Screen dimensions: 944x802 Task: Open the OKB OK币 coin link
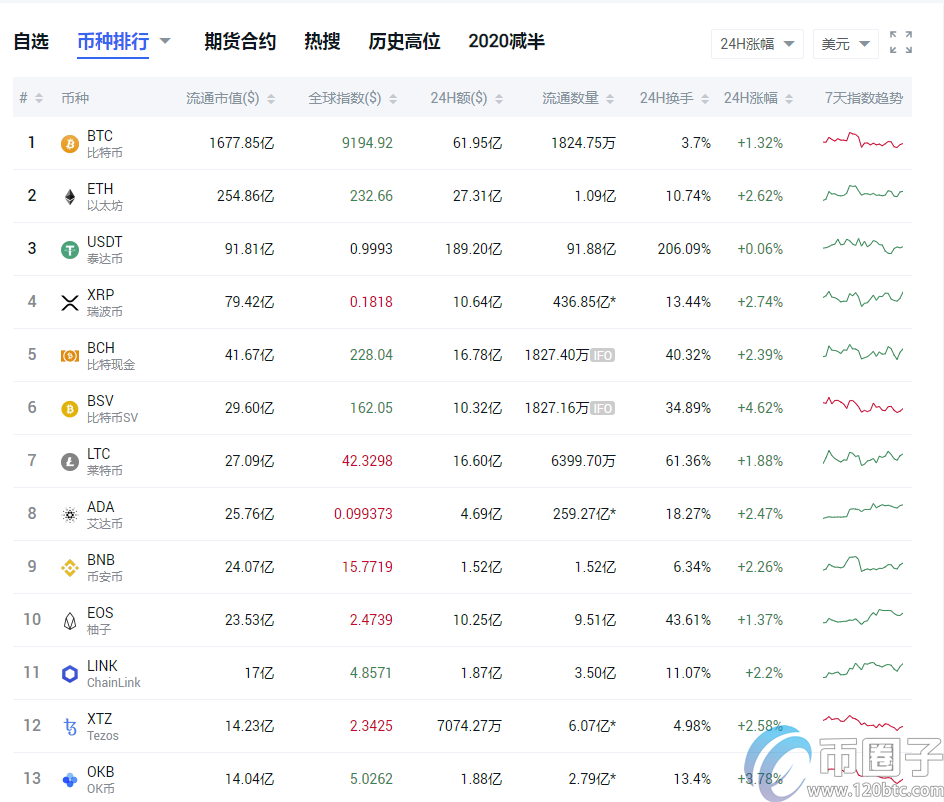(x=101, y=780)
